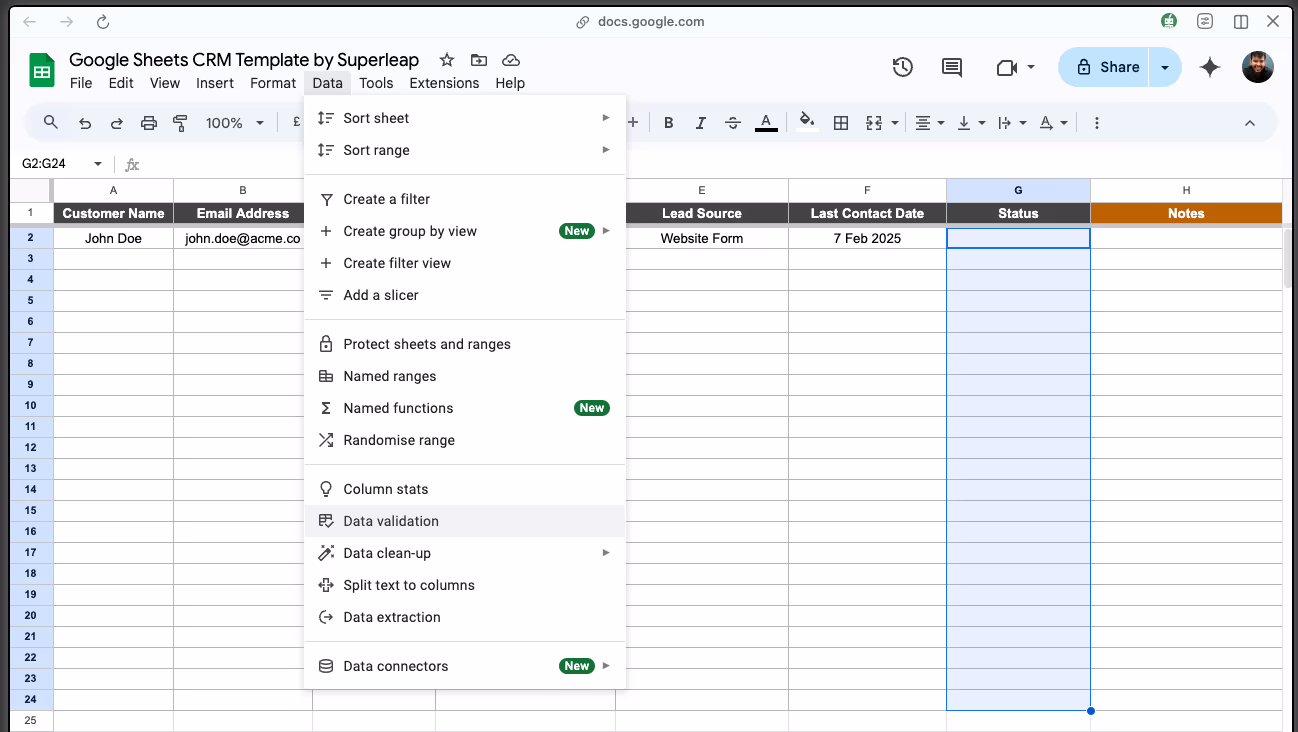Viewport: 1298px width, 732px height.
Task: Open text wrapping dropdown
Action: [1012, 123]
